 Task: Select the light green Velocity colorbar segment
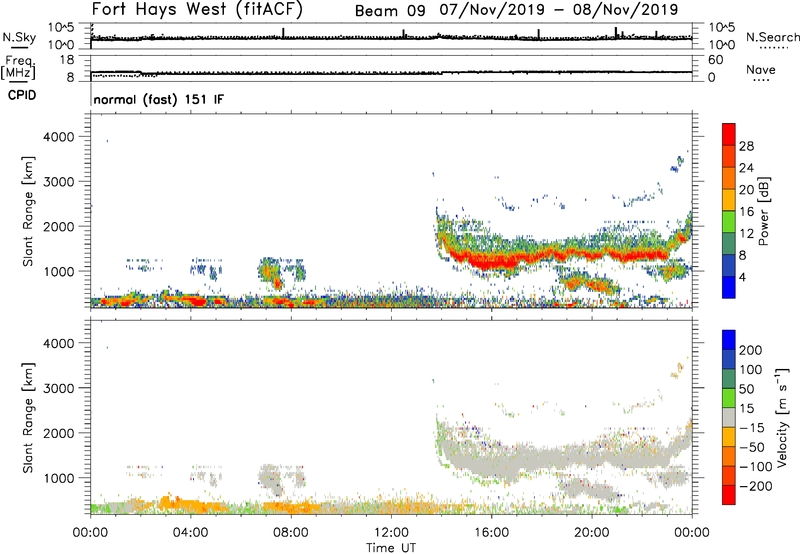729,398
